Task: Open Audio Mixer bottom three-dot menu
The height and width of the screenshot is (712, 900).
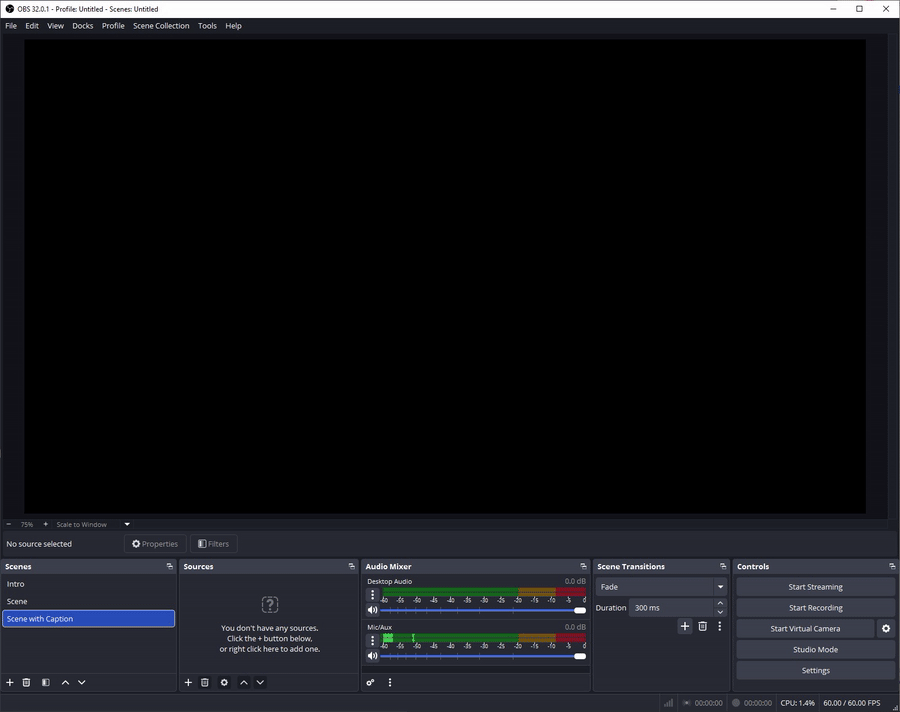Action: tap(390, 682)
